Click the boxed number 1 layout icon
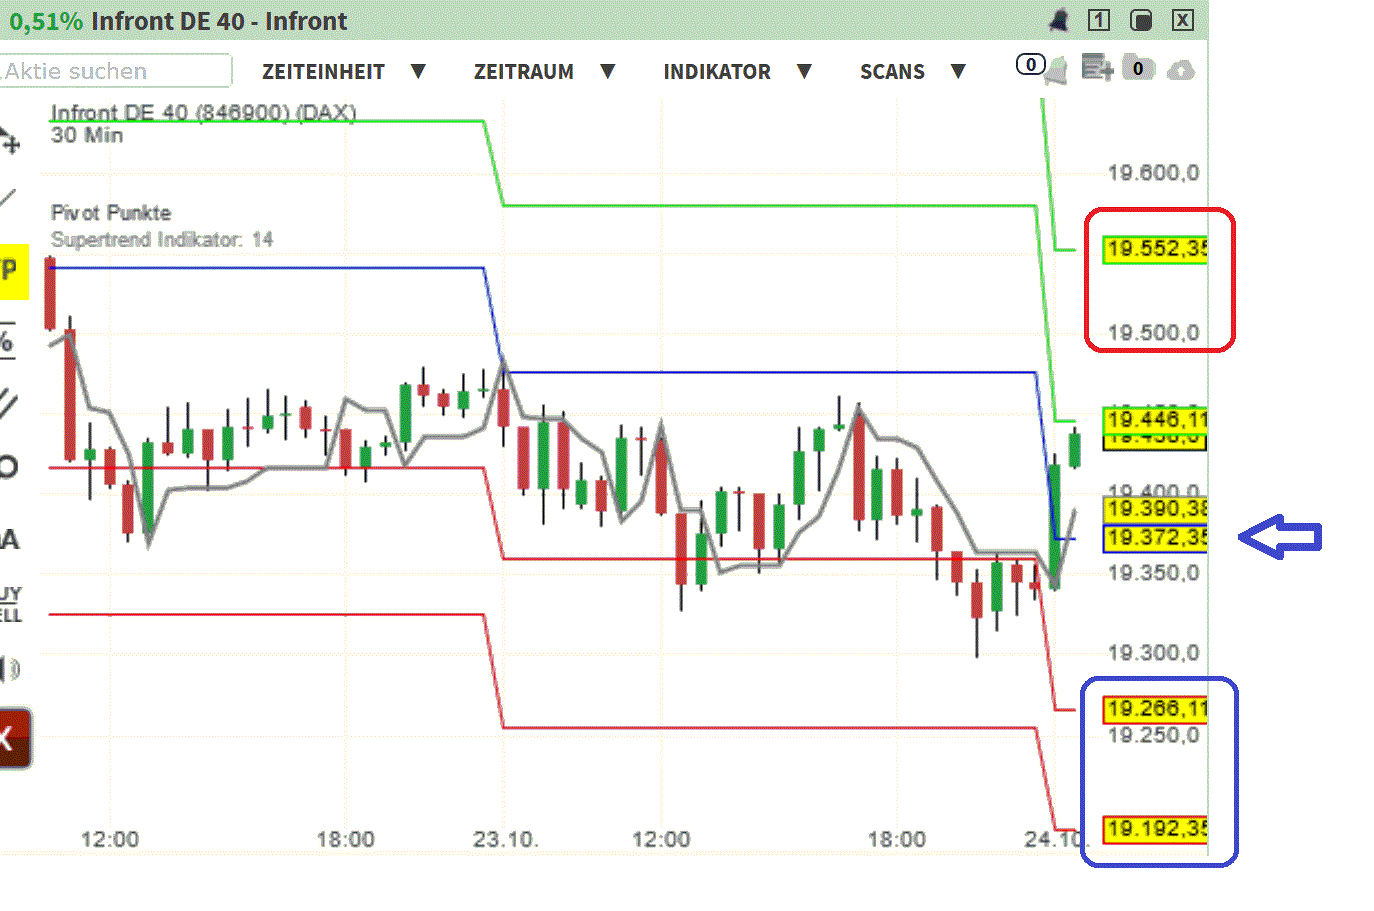This screenshot has height=911, width=1374. [x=1099, y=20]
